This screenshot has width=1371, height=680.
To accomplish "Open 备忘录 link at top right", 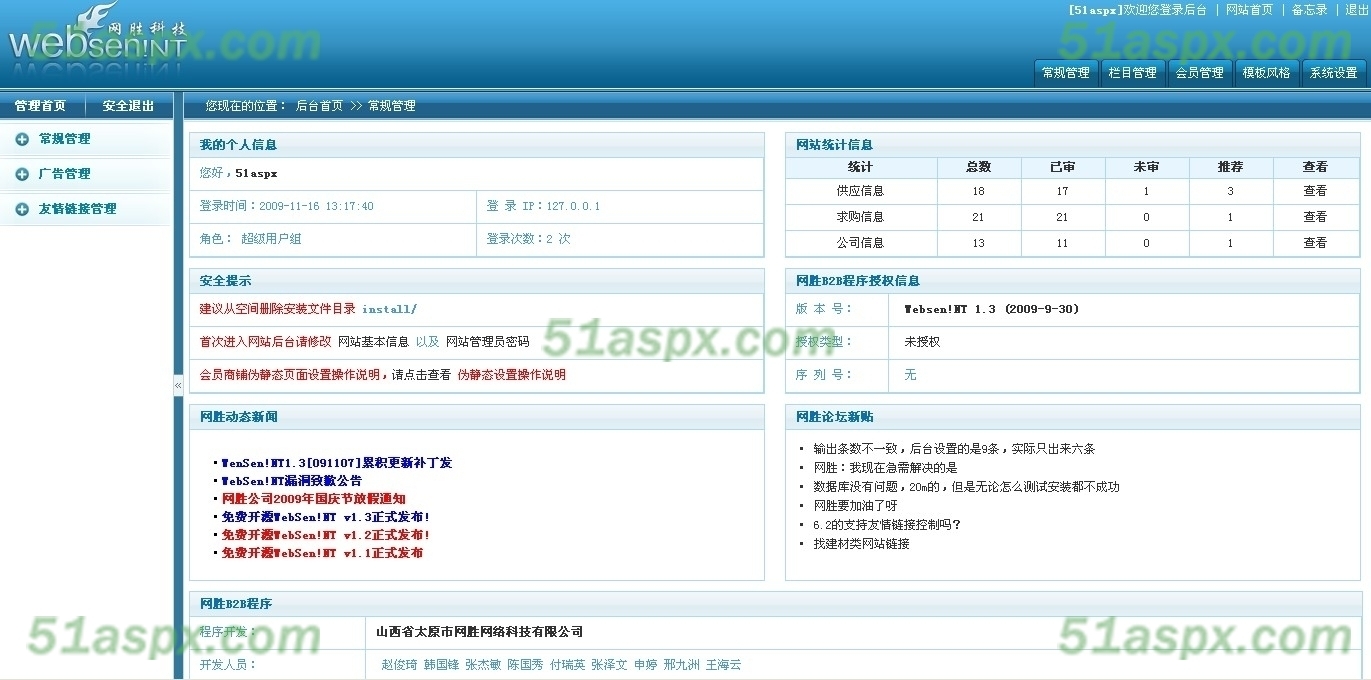I will (1309, 10).
